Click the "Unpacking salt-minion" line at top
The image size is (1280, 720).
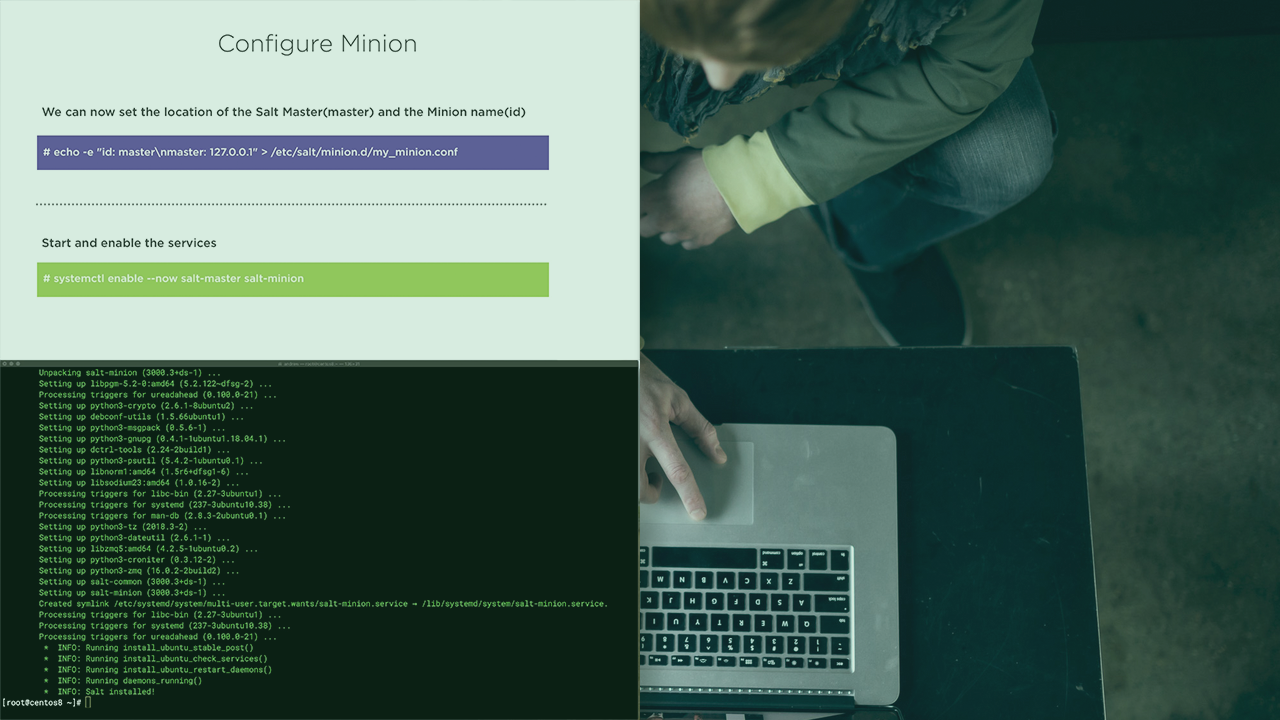click(130, 373)
